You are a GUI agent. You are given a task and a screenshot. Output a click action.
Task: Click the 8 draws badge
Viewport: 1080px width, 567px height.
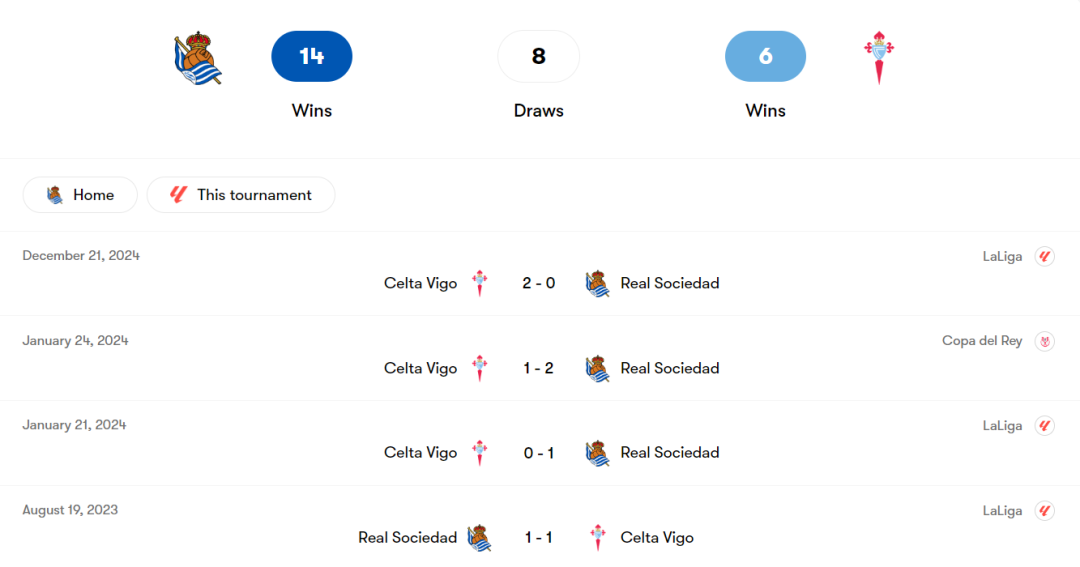538,56
